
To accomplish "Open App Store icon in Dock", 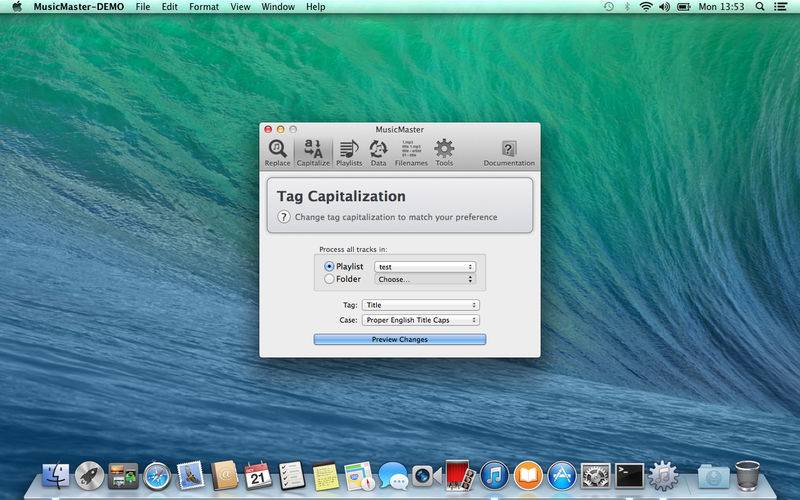I will tap(562, 476).
